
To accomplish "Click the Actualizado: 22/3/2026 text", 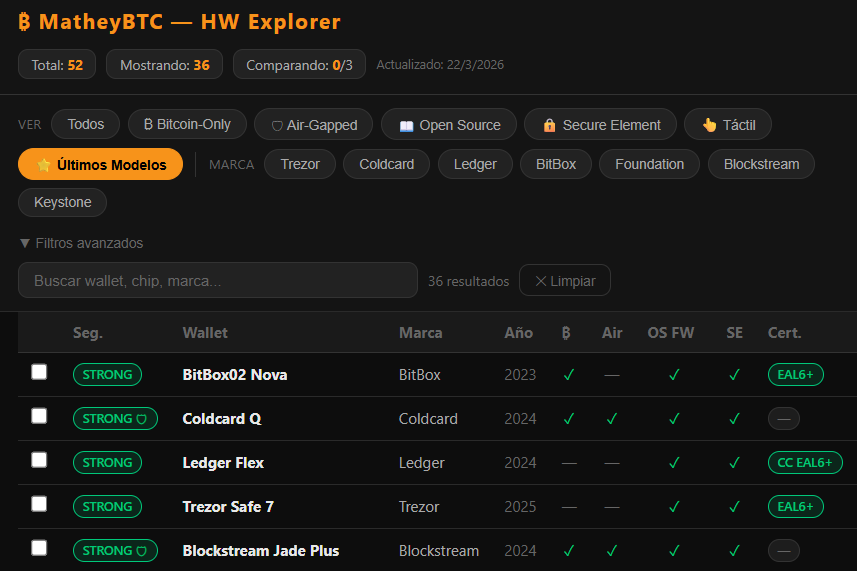I will pyautogui.click(x=440, y=64).
